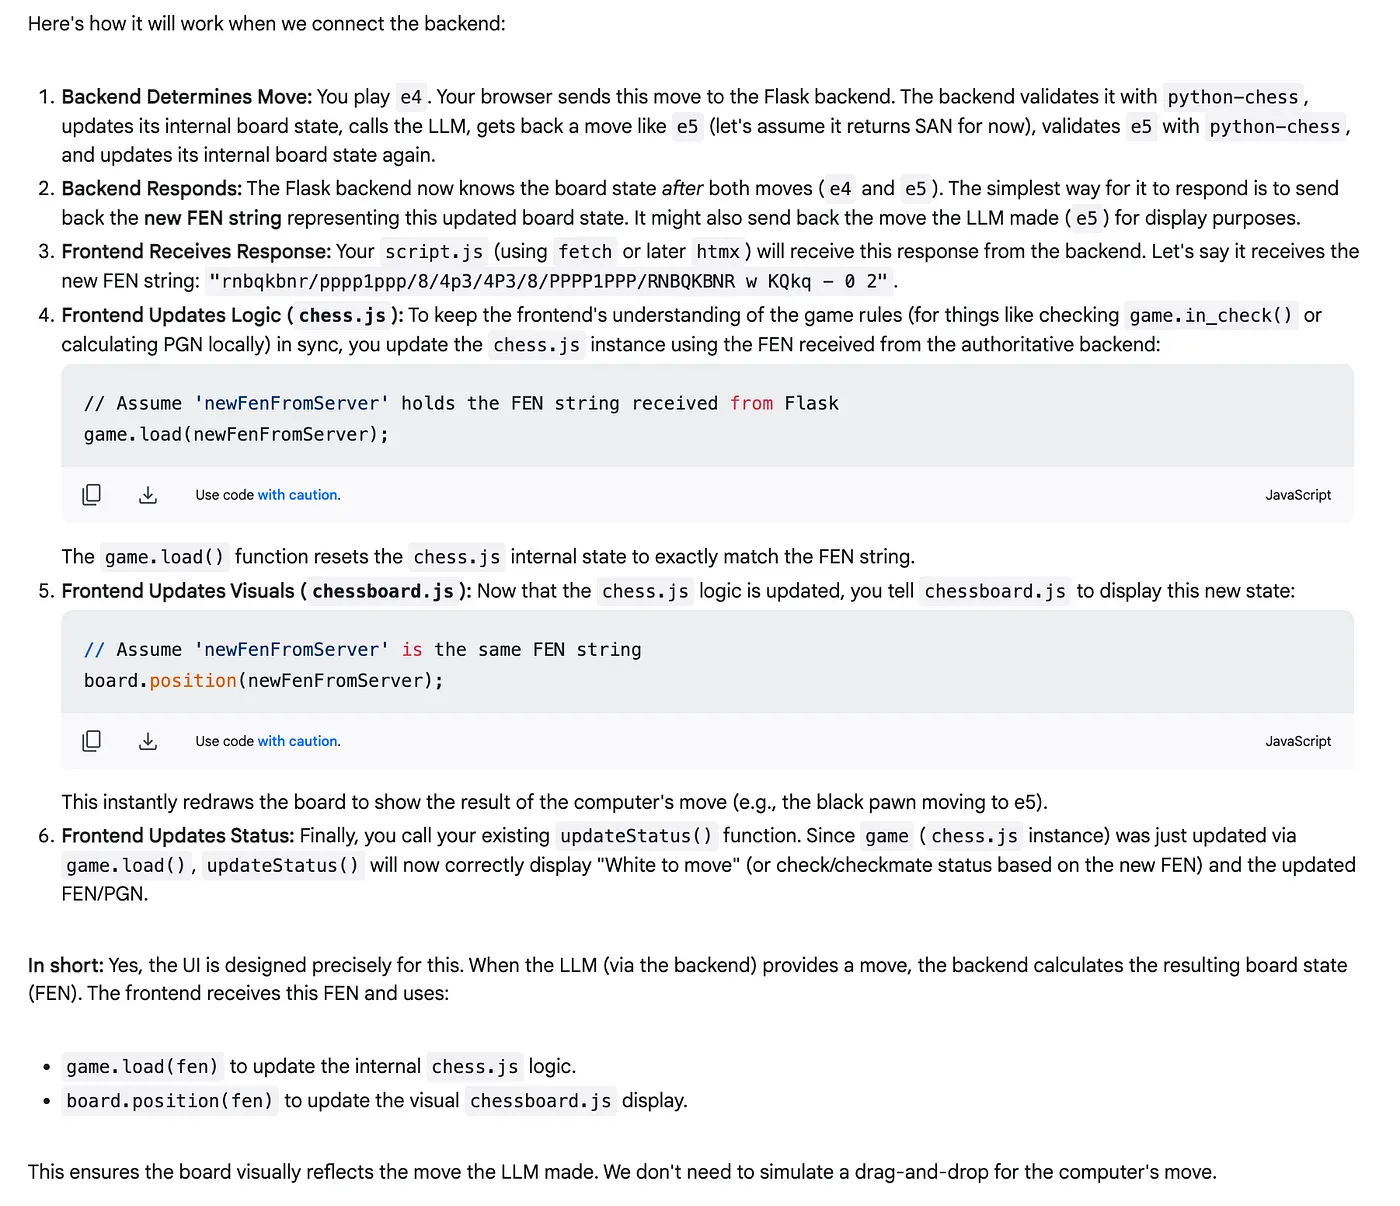
Task: Click the JavaScript label of first code block
Action: click(1298, 495)
